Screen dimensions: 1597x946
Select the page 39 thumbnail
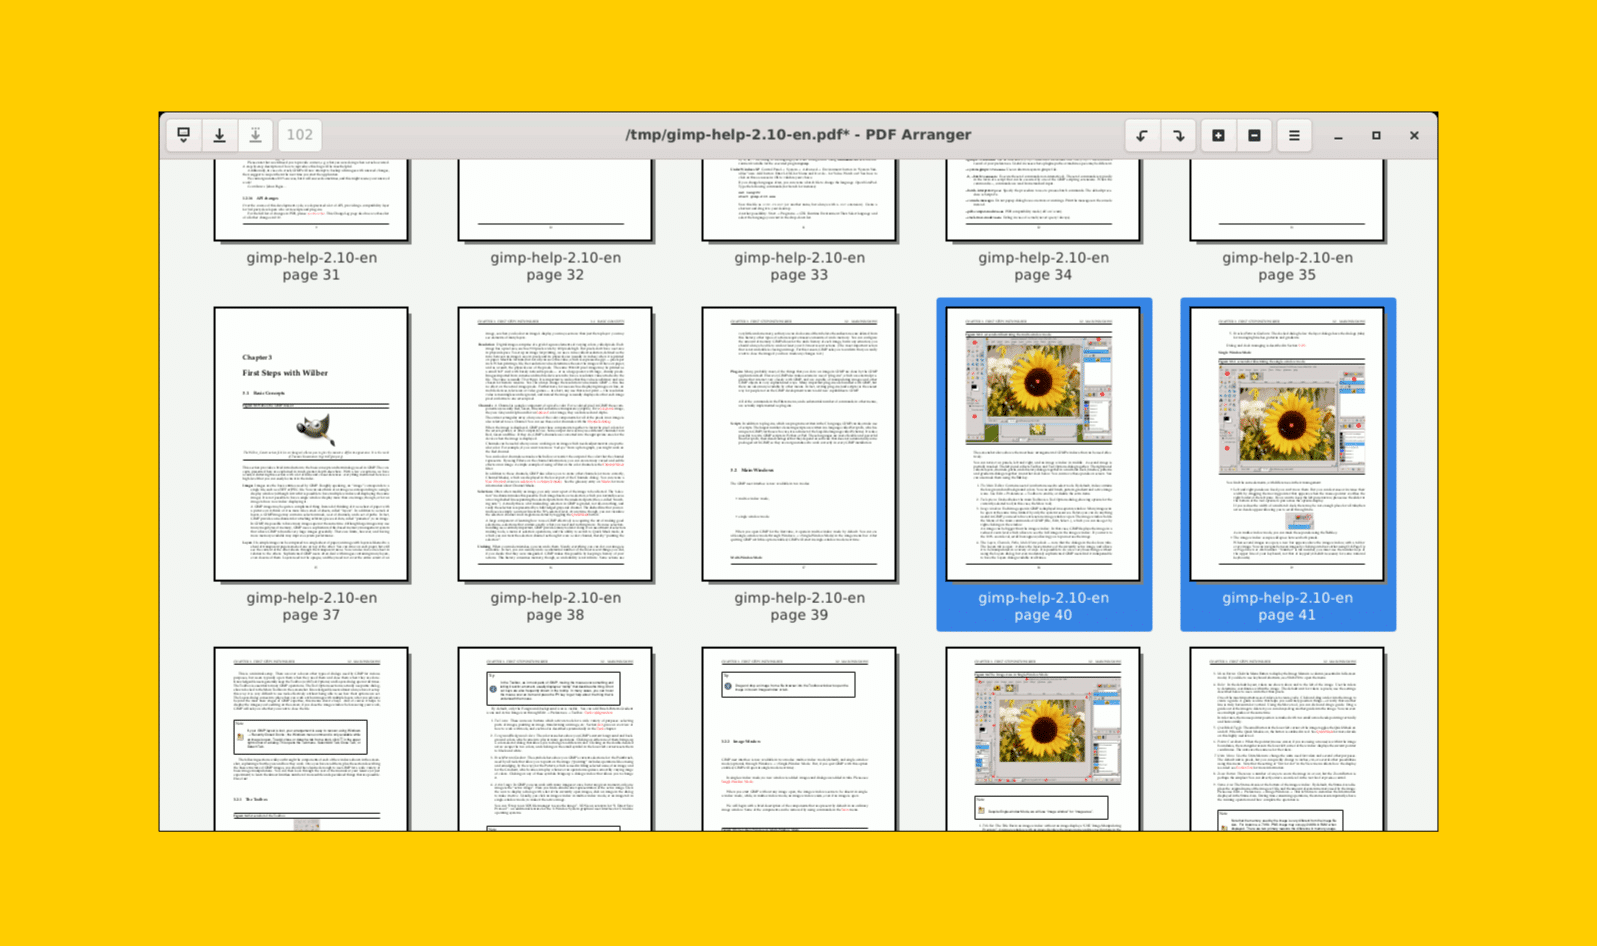pyautogui.click(x=799, y=444)
